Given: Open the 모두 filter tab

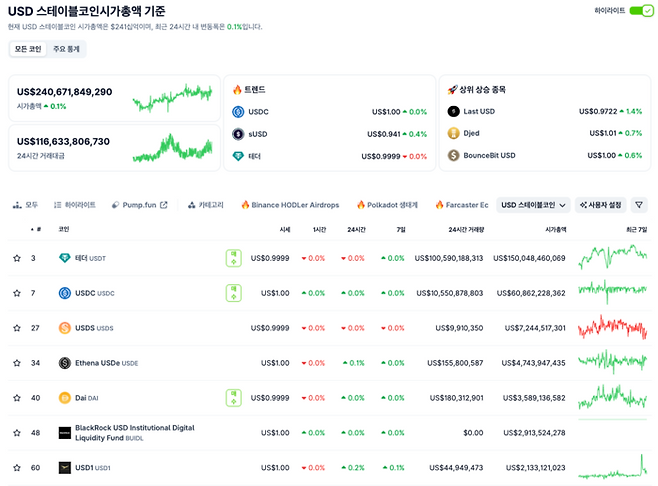Looking at the screenshot, I should click(25, 205).
